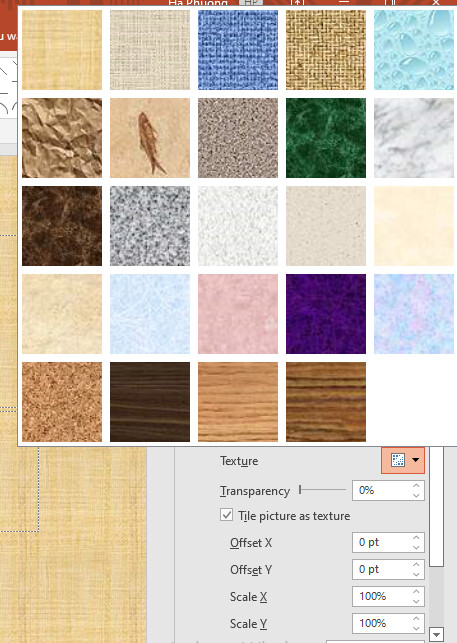
Task: Choose the striped Medium wood texture
Action: (326, 402)
